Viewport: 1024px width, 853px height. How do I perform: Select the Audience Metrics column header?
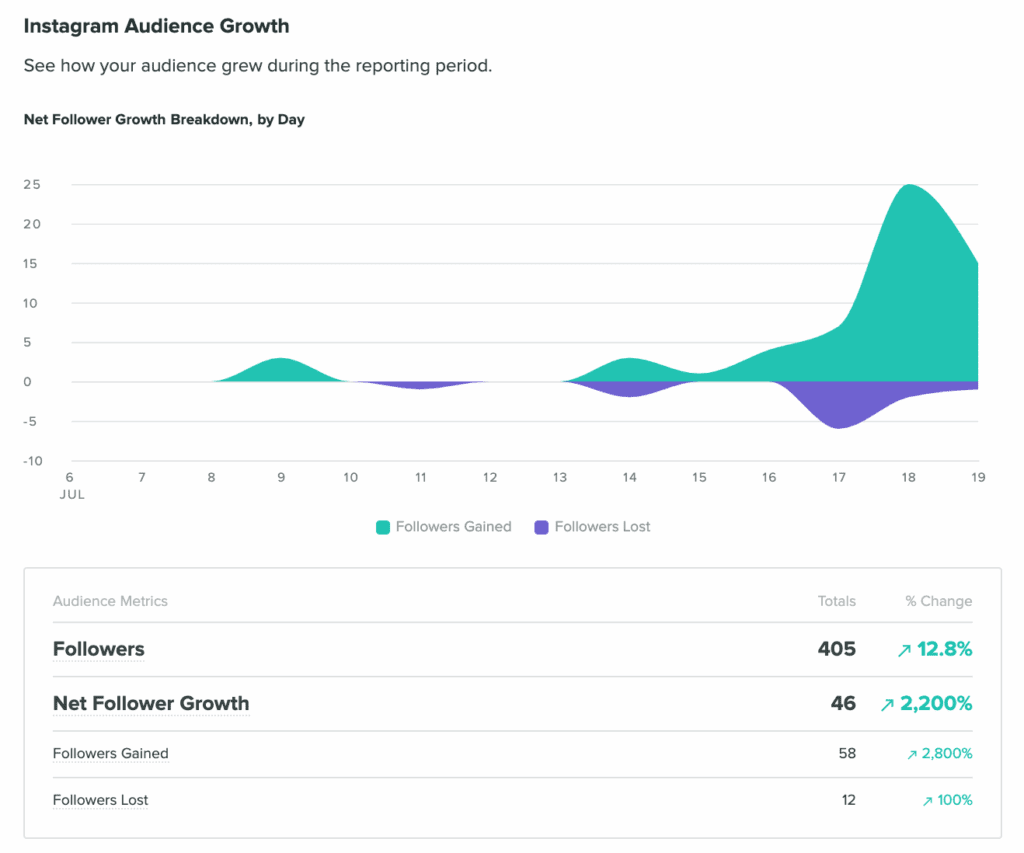click(110, 601)
